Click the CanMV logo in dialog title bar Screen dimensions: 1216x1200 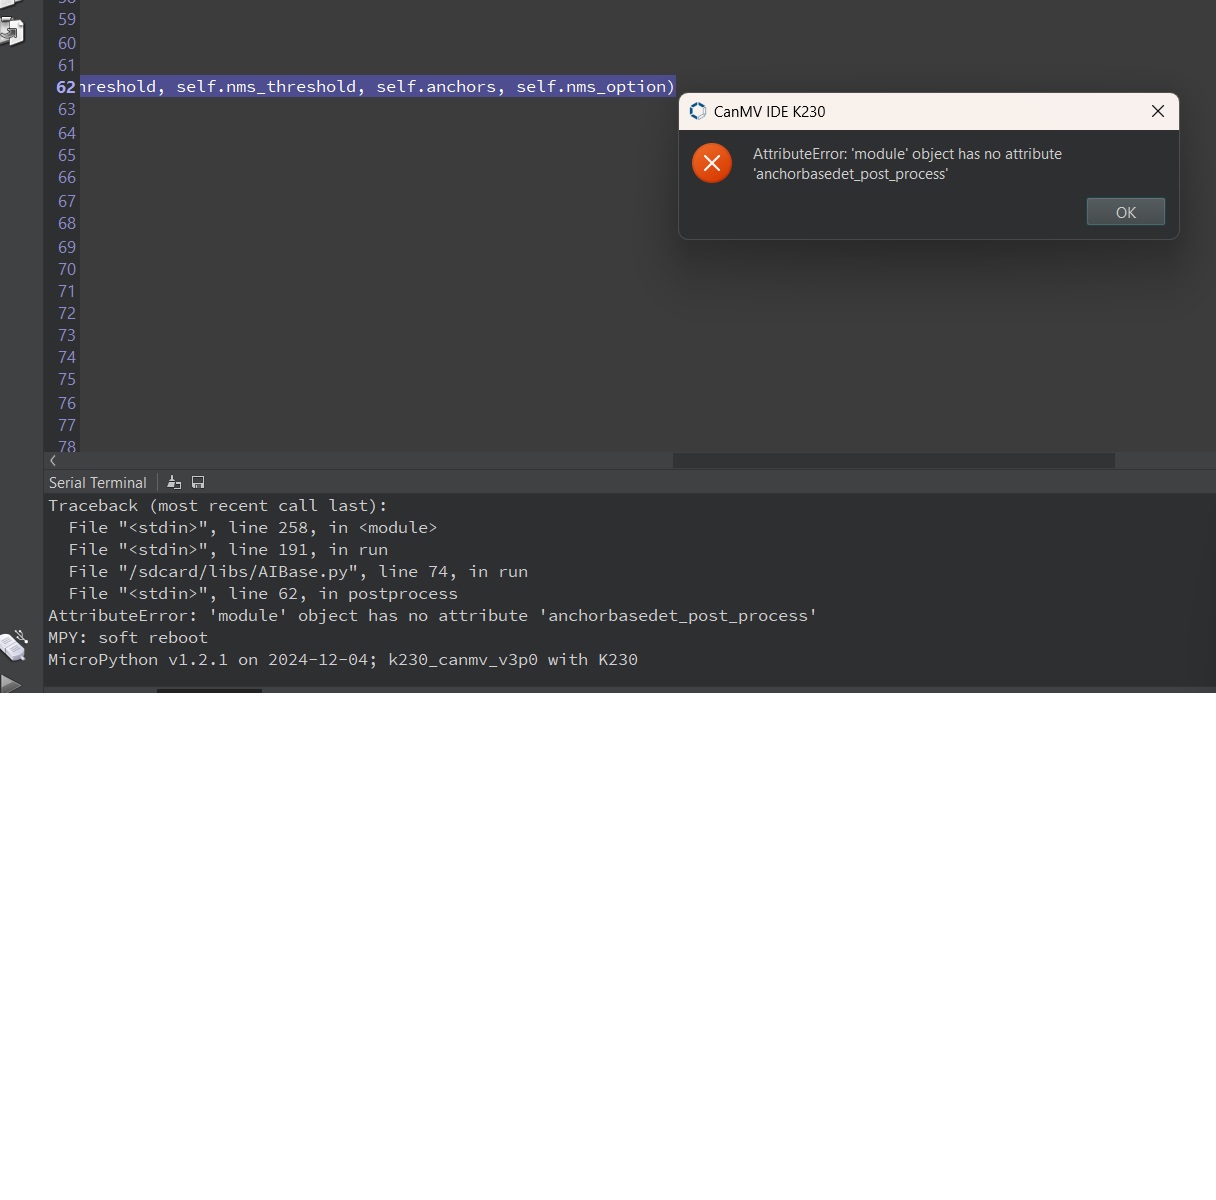coord(698,111)
